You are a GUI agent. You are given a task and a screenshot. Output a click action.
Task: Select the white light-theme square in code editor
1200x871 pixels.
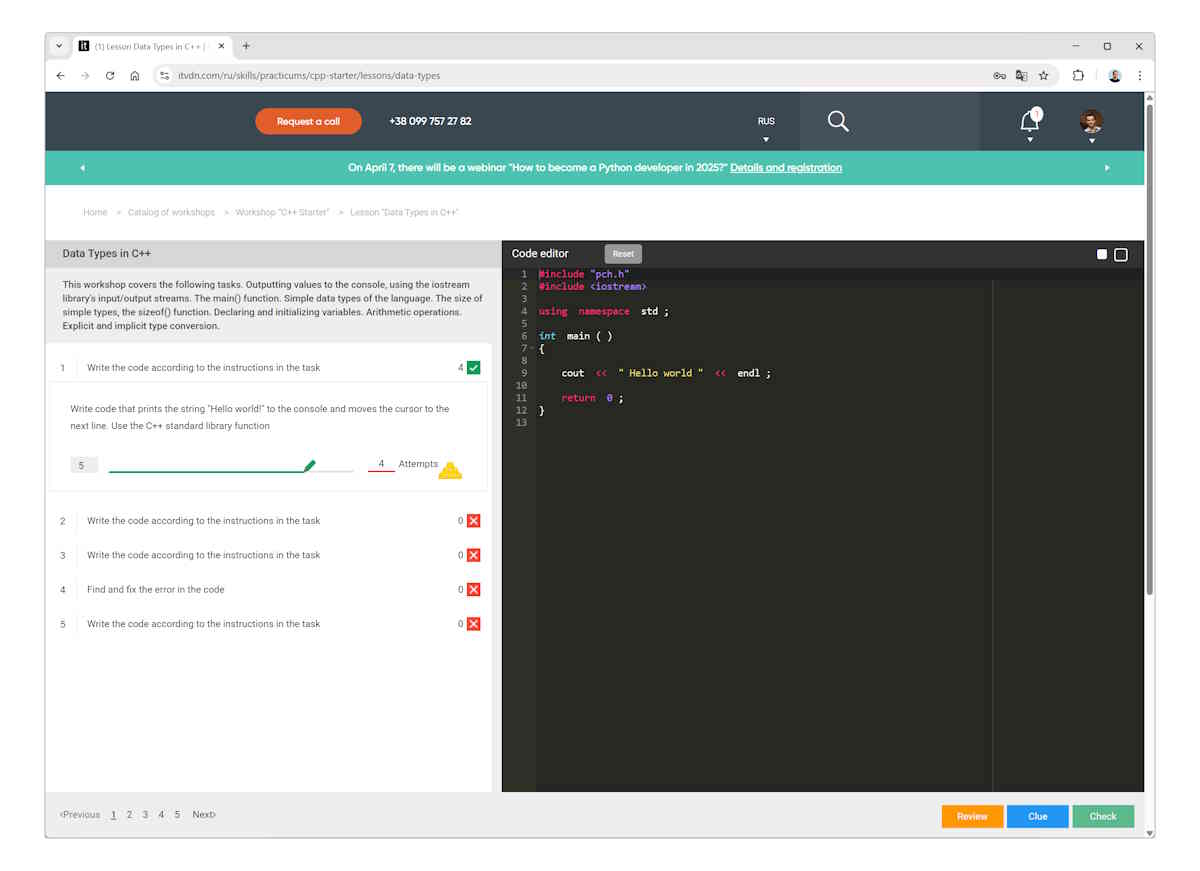1102,254
